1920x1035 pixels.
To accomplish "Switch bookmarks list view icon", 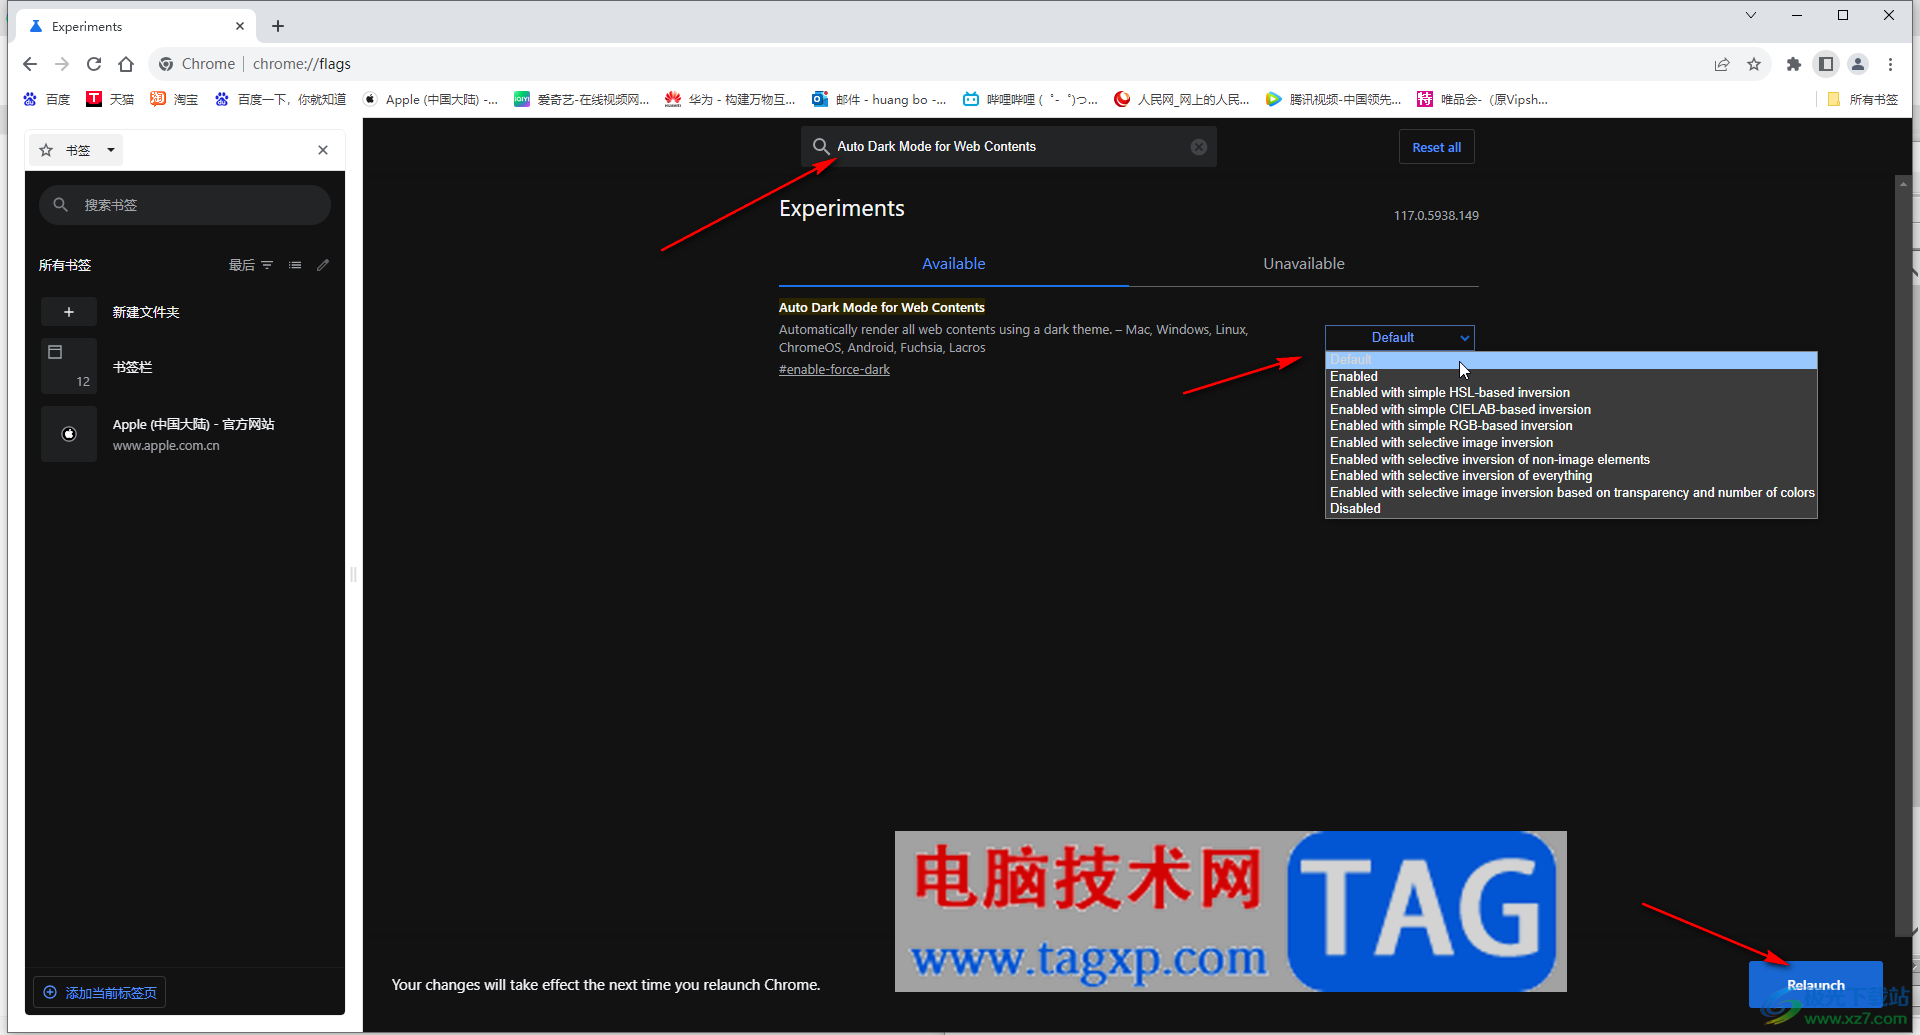I will click(295, 265).
